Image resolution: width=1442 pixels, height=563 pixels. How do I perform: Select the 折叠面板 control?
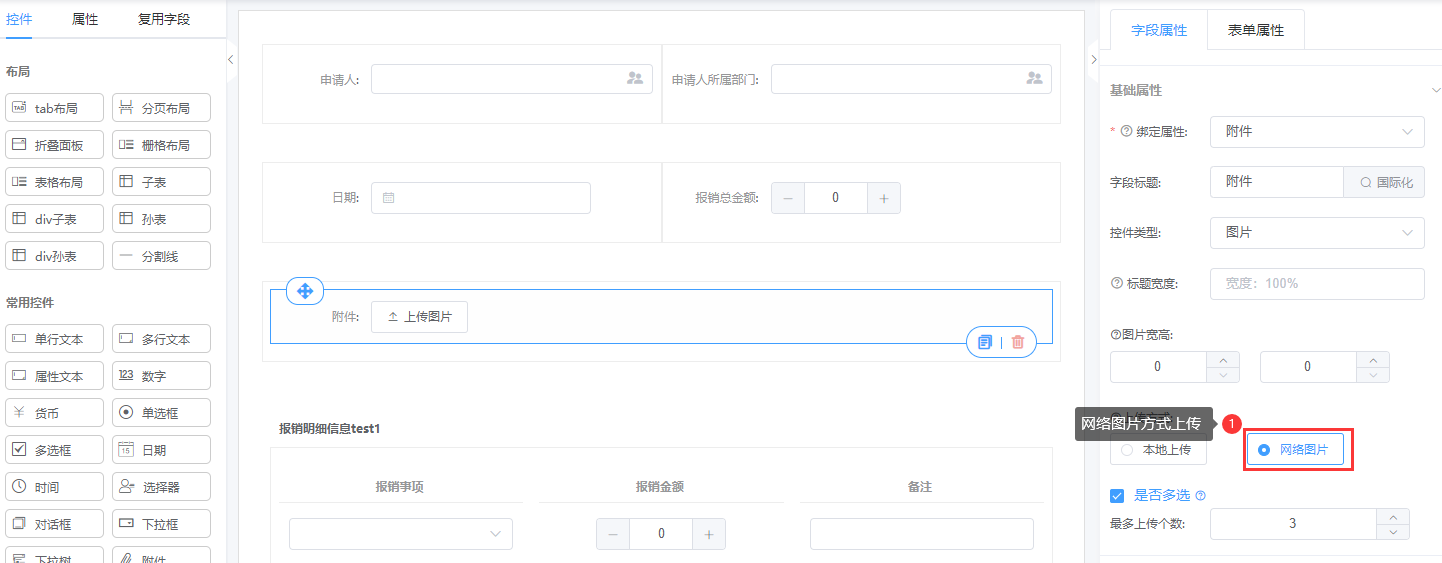pos(54,145)
